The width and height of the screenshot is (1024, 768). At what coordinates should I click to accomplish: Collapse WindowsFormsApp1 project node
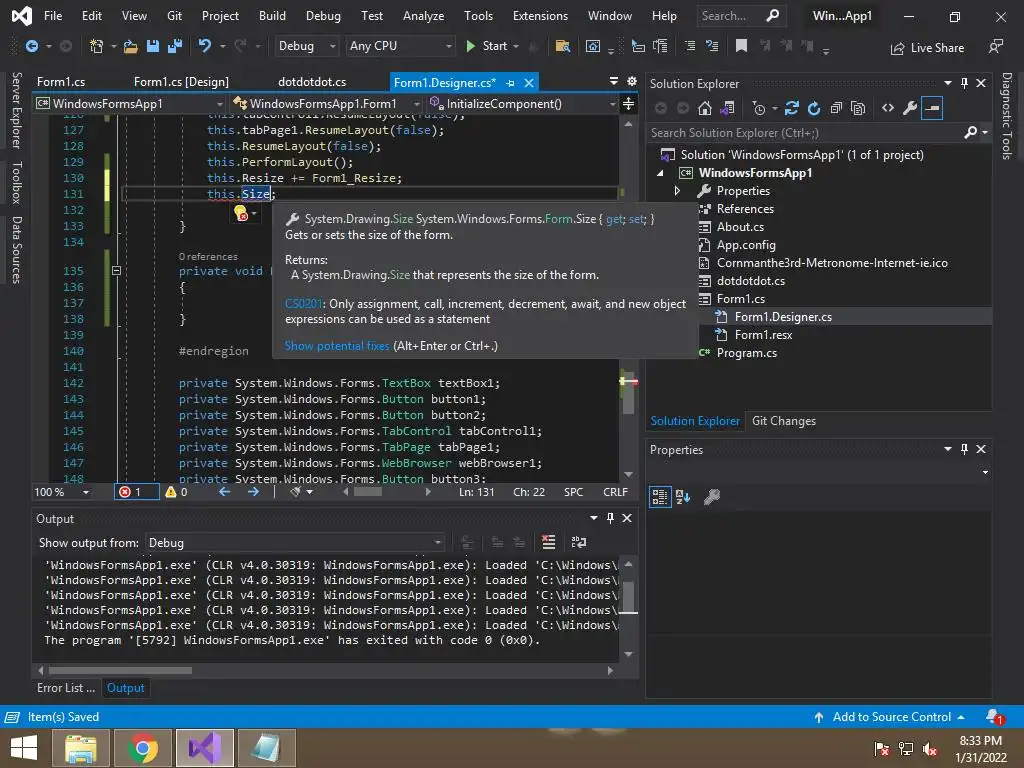tap(660, 173)
